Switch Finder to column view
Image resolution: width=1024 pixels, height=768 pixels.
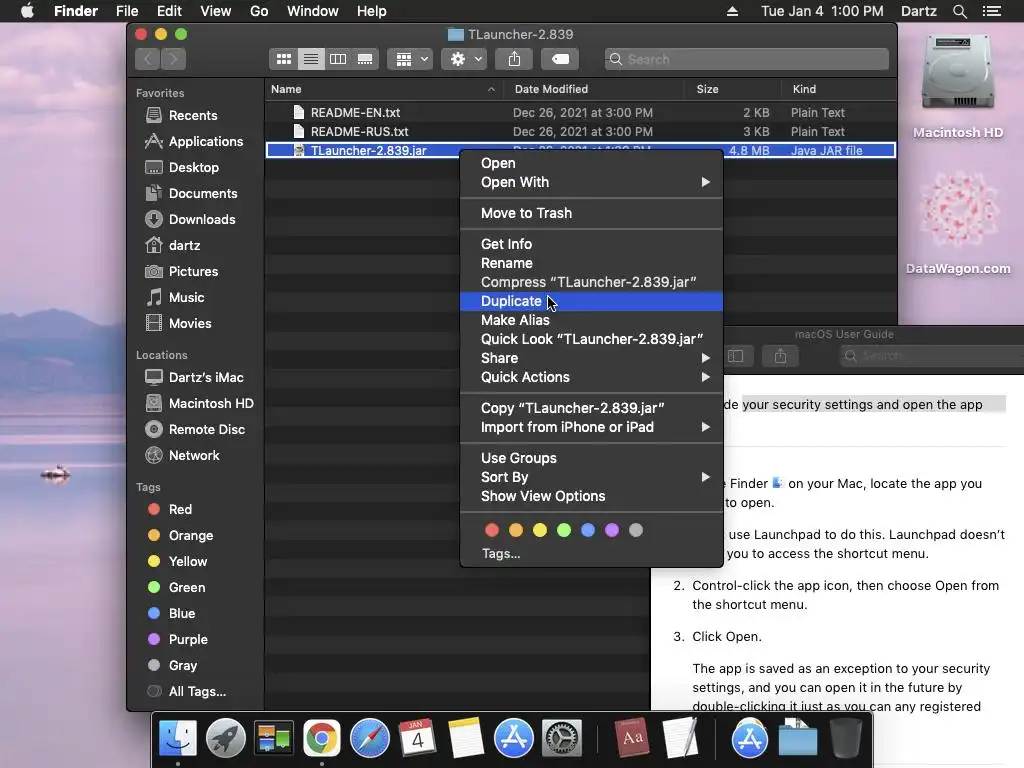point(338,59)
